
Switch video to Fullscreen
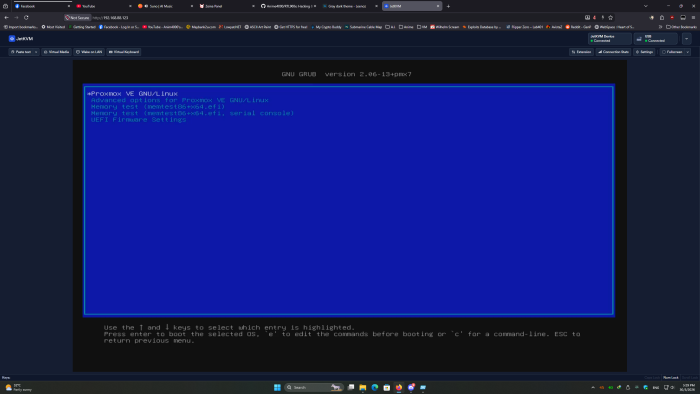pos(672,52)
